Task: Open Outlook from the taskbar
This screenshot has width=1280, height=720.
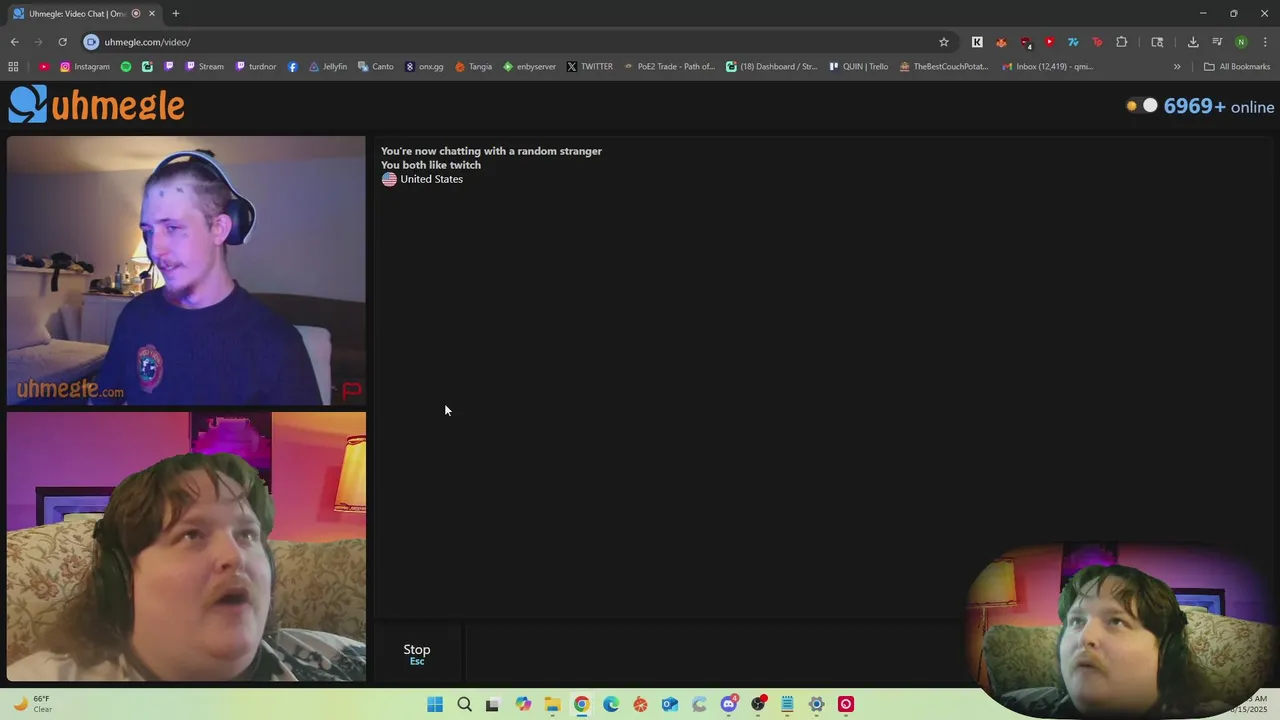Action: (x=670, y=704)
